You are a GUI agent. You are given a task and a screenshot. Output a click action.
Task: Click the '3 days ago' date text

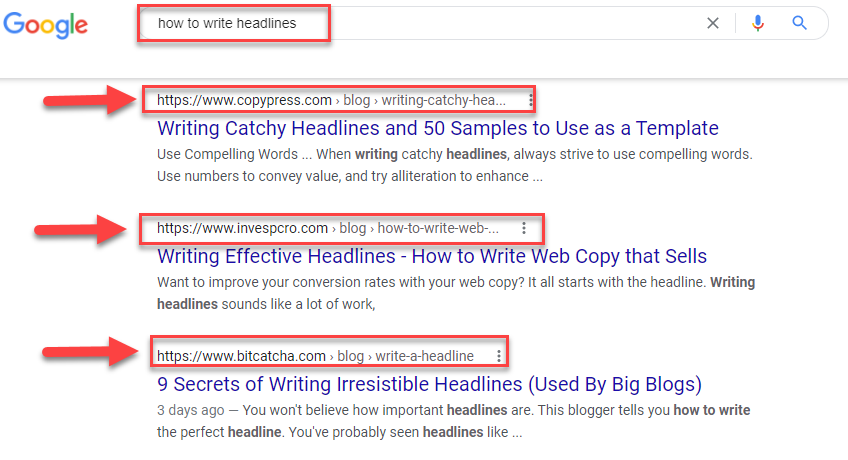[x=190, y=410]
